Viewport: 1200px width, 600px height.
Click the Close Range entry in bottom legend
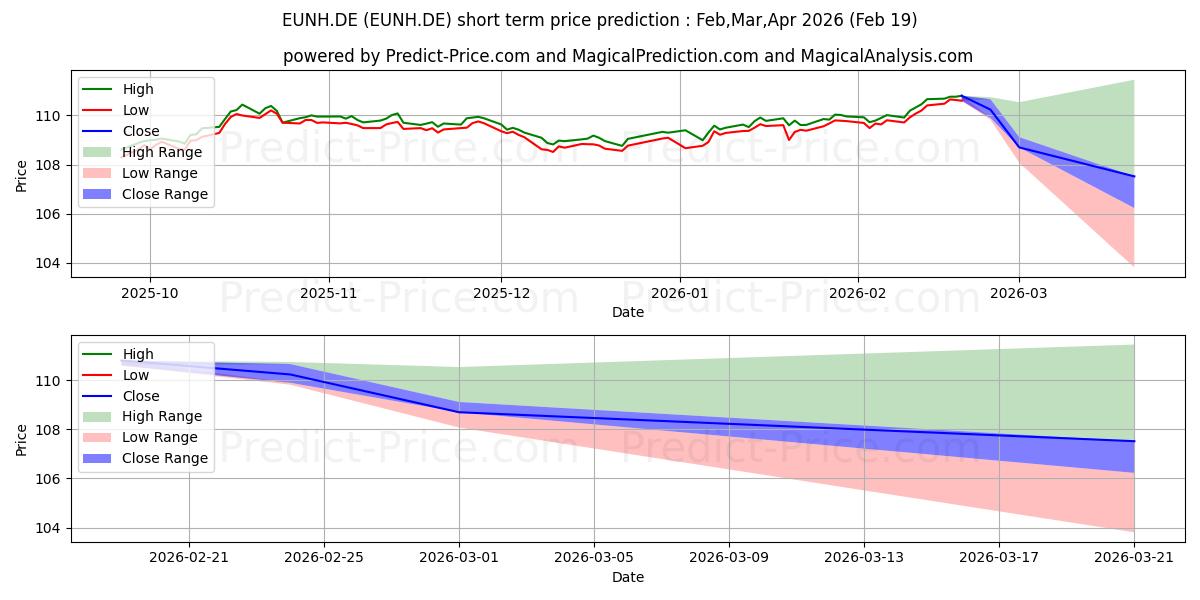147,459
